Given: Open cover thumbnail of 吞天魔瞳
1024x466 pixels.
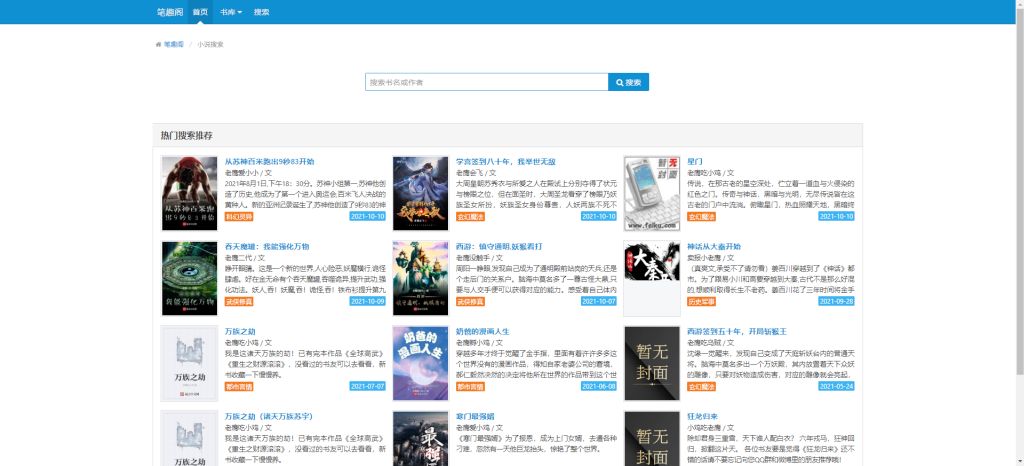Looking at the screenshot, I should click(189, 278).
